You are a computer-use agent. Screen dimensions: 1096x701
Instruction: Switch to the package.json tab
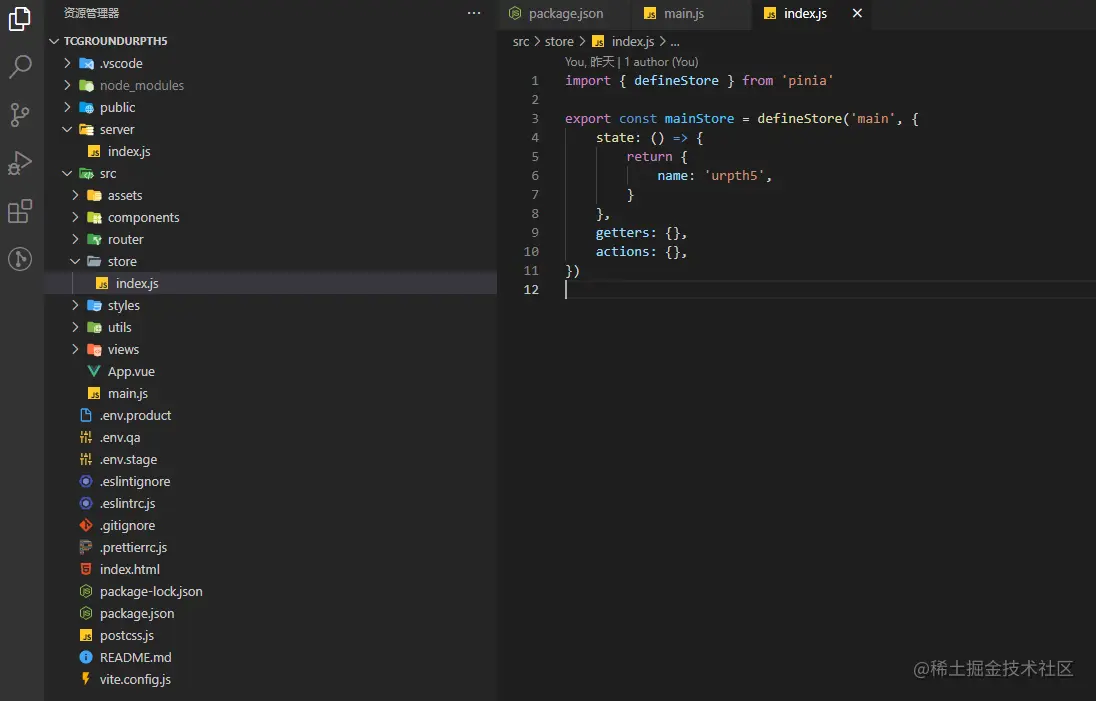tap(565, 13)
